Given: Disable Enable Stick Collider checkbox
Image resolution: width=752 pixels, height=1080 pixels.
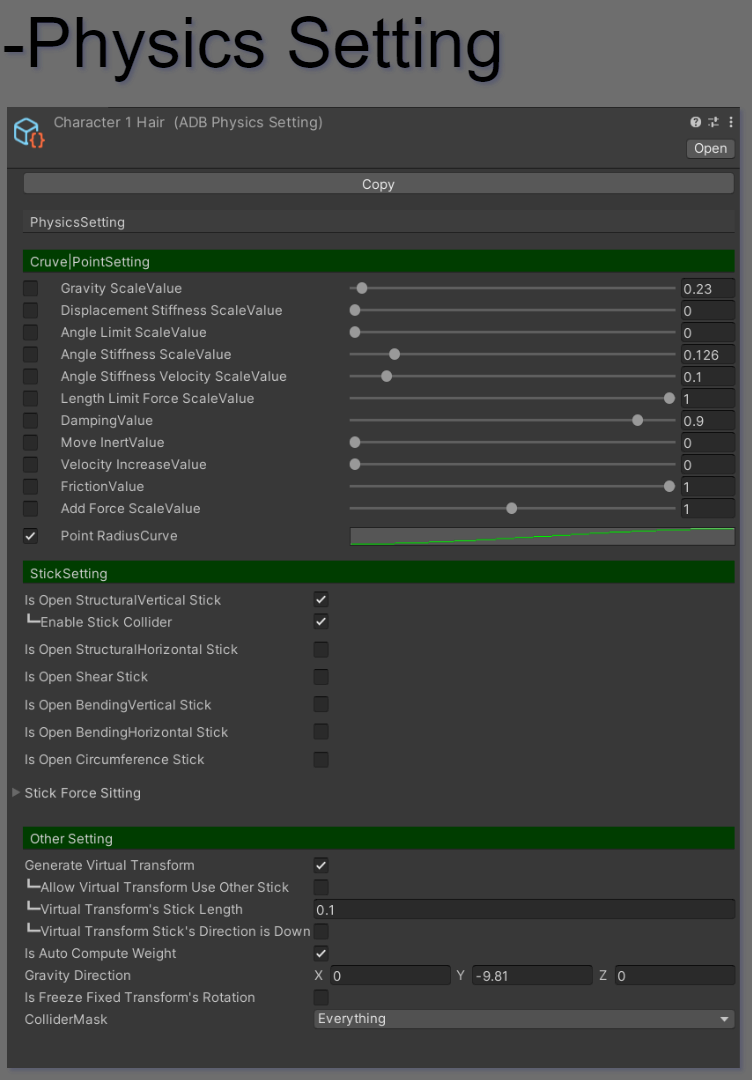Looking at the screenshot, I should pos(321,622).
